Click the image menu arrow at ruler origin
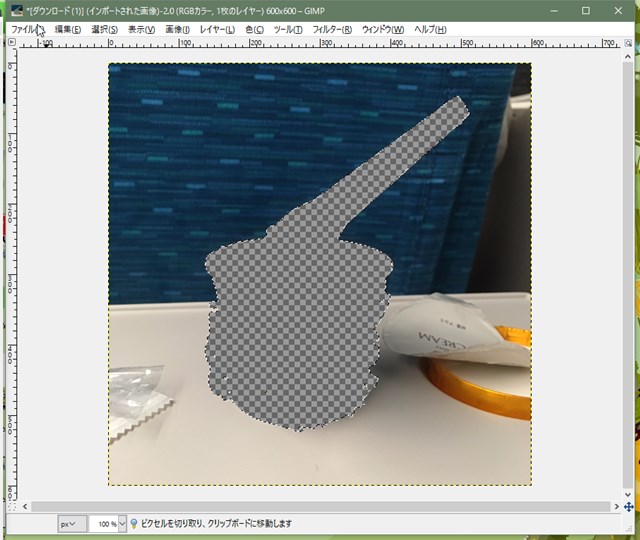 (x=13, y=43)
